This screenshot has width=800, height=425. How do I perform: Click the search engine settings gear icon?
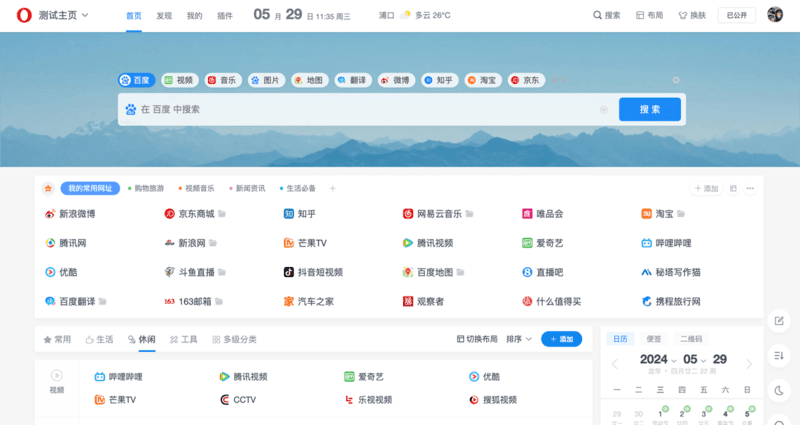[676, 80]
